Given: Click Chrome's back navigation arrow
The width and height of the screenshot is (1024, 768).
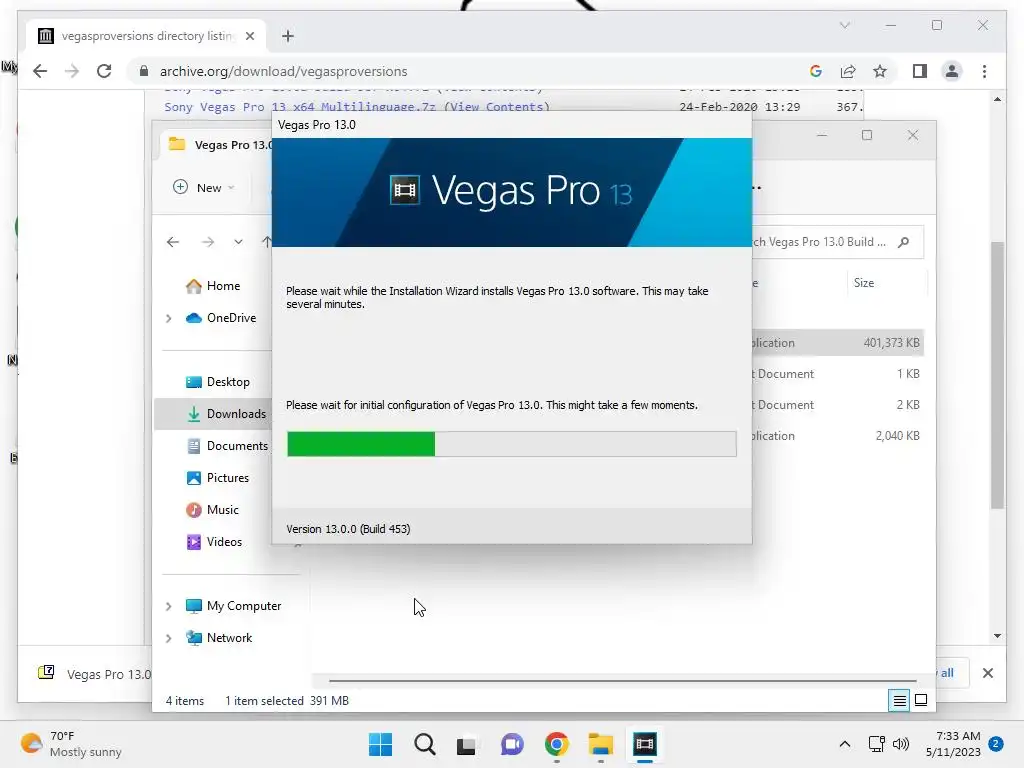Looking at the screenshot, I should coord(40,71).
